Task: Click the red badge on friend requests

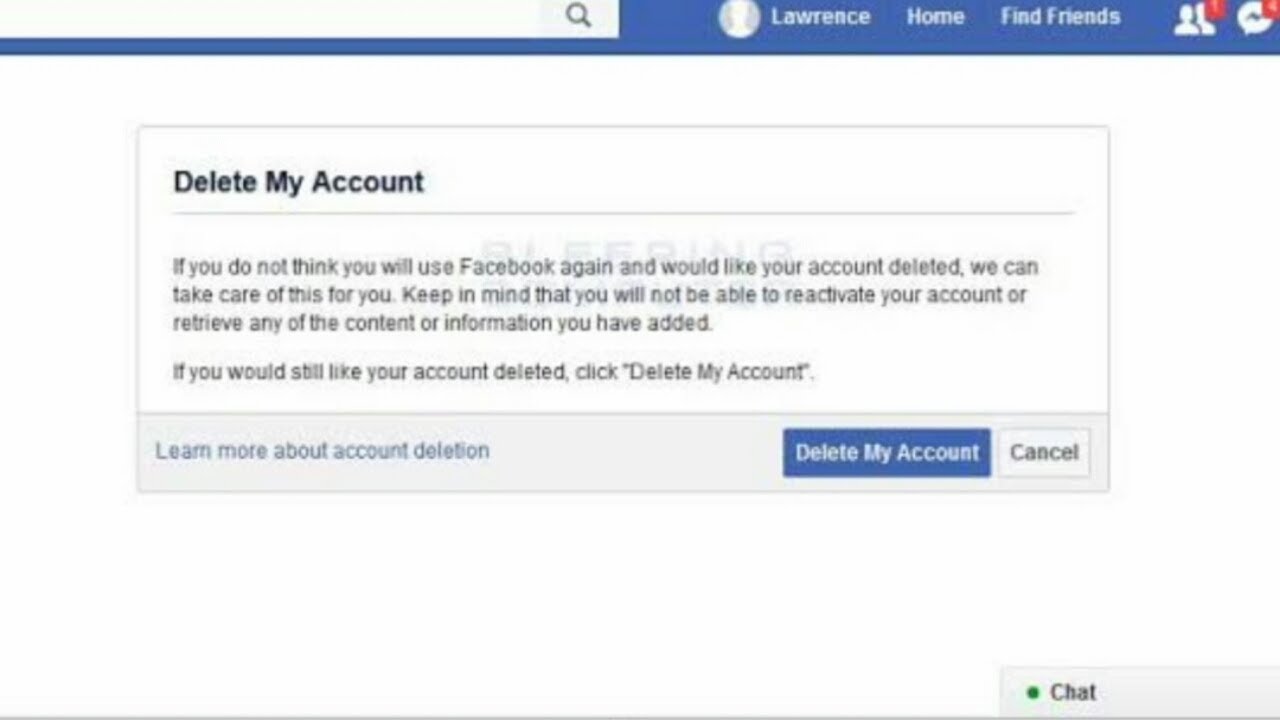Action: tap(1215, 7)
